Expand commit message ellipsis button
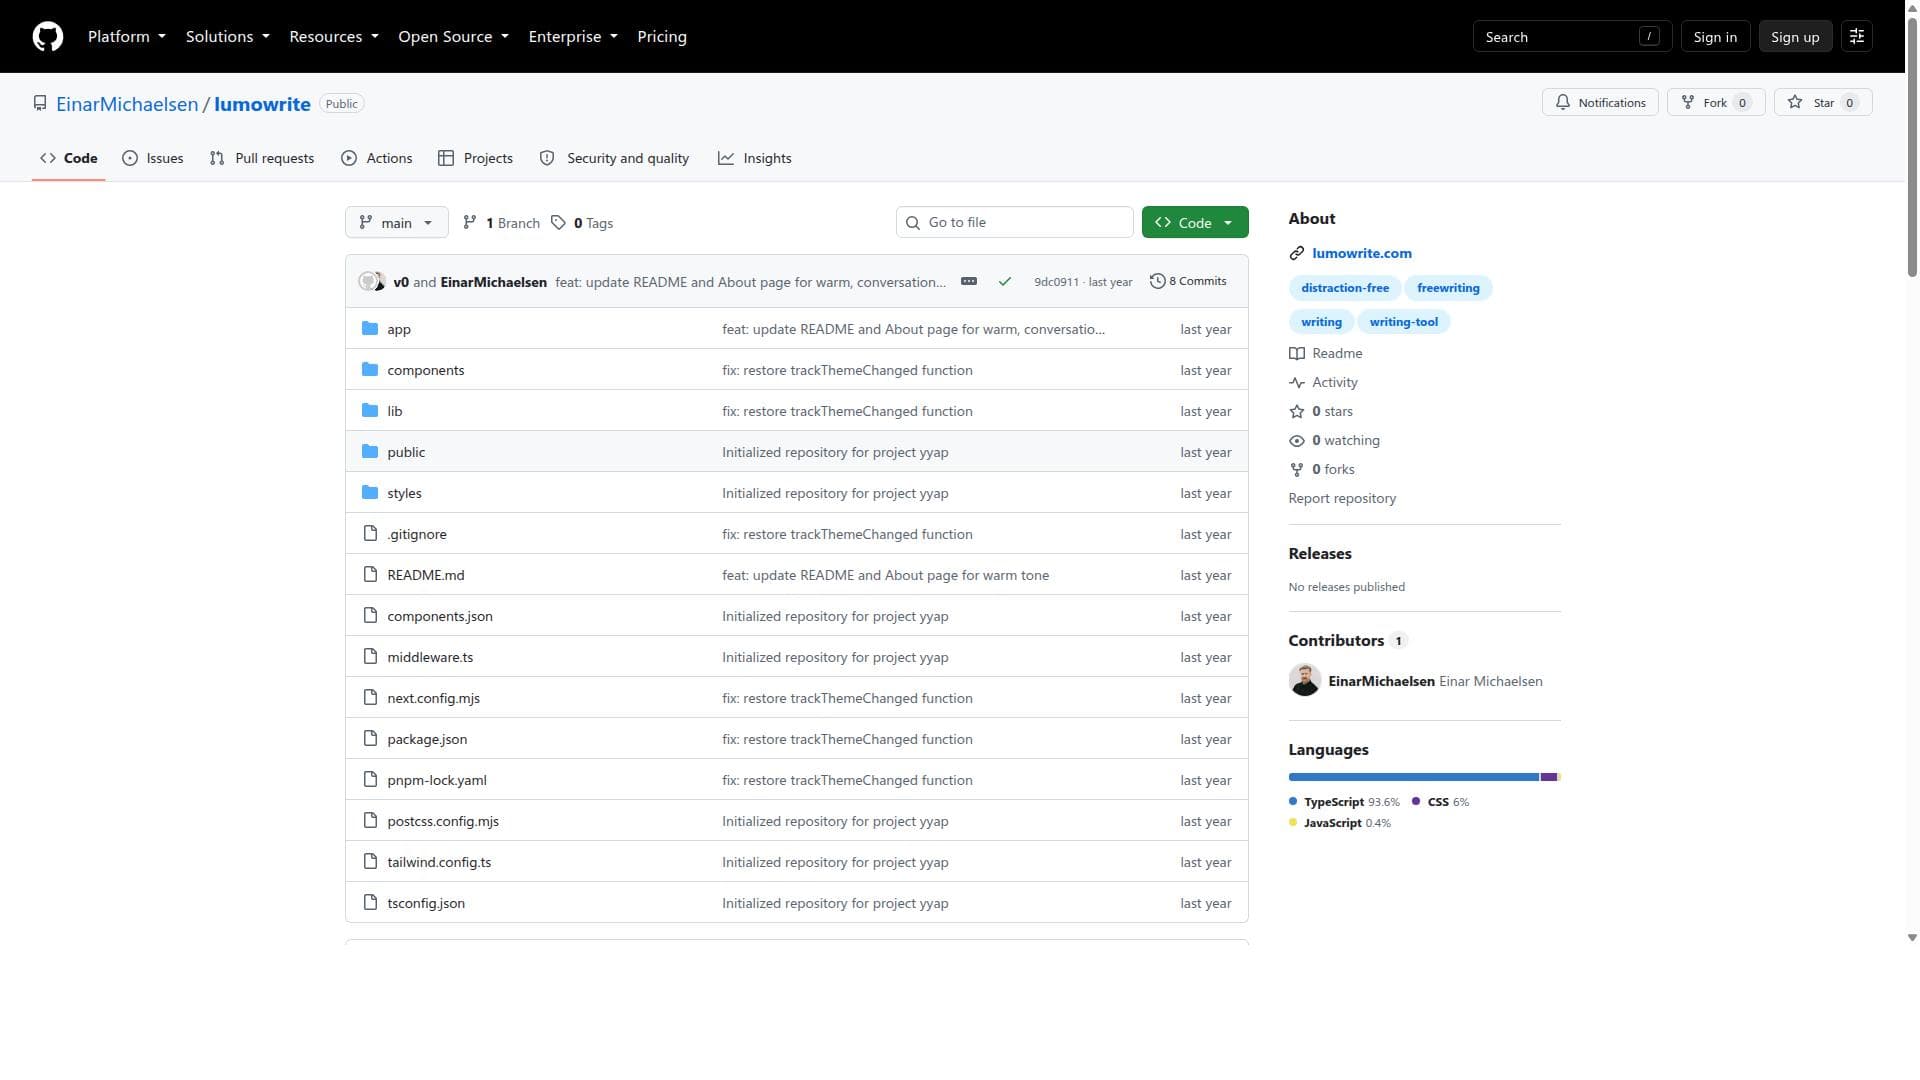This screenshot has width=1920, height=1080. [969, 282]
